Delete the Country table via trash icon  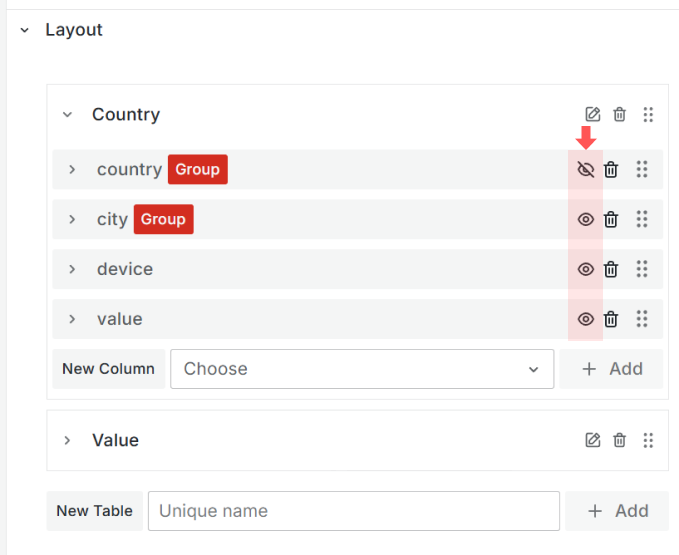click(620, 114)
